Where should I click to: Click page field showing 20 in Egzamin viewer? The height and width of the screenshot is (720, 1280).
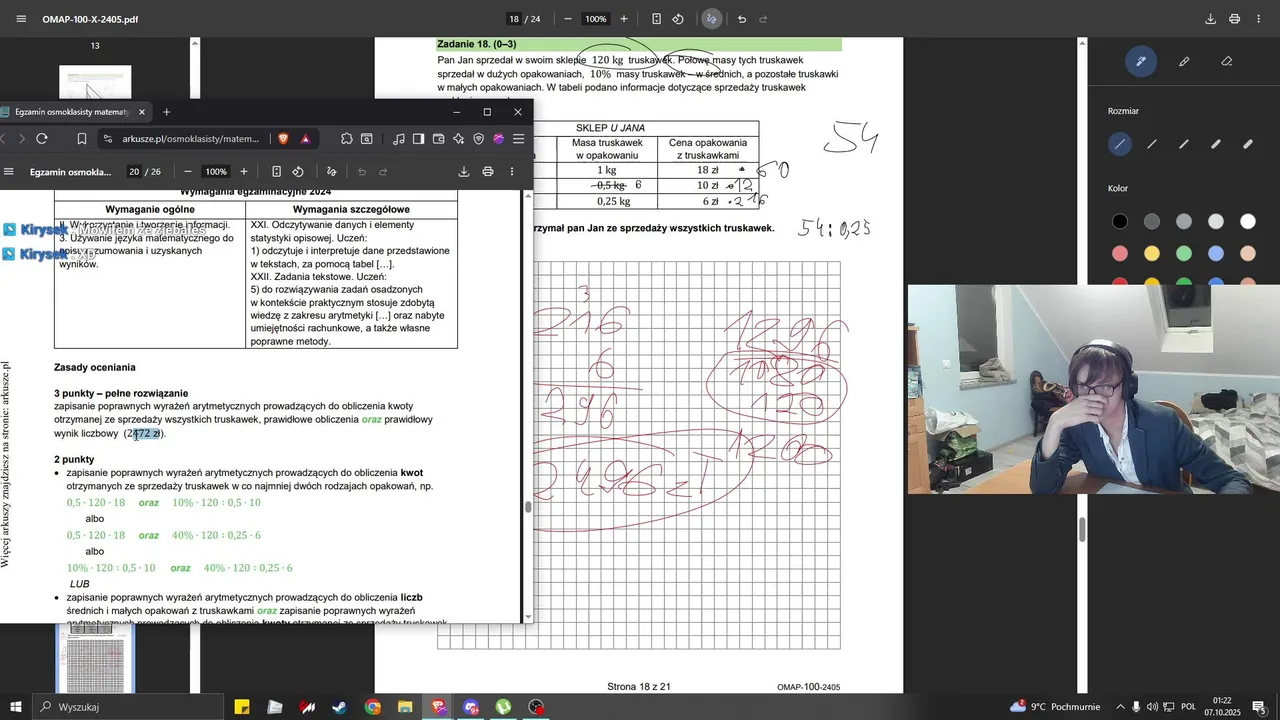pos(134,172)
